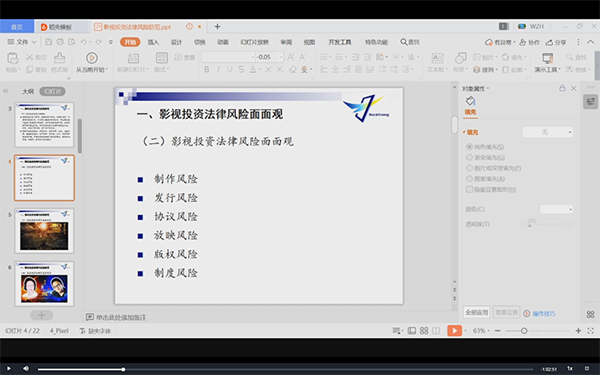Screen dimensions: 600x375
Task: Click the zoom slider handle
Action: click(524, 331)
